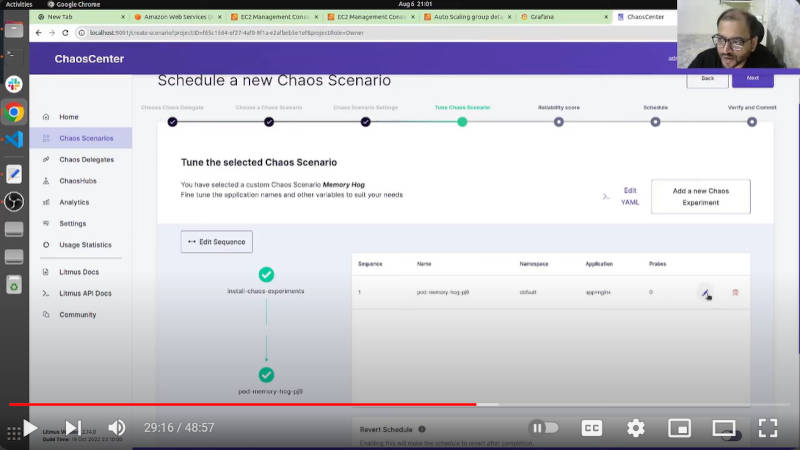Open Visual Studio Code from the dock

(14, 139)
